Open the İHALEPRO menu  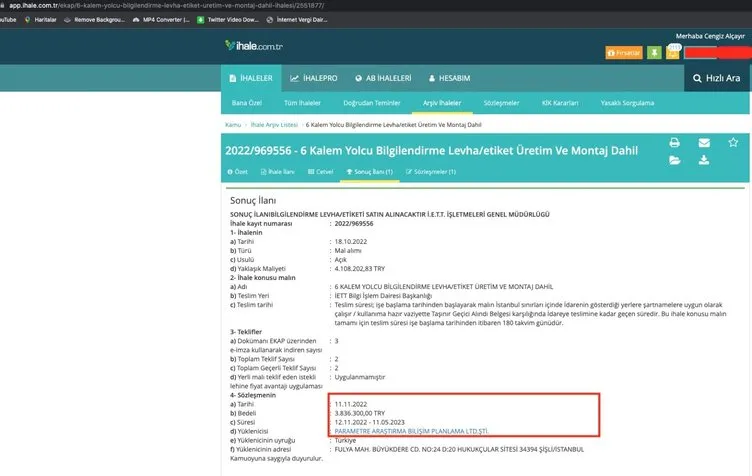tap(315, 78)
